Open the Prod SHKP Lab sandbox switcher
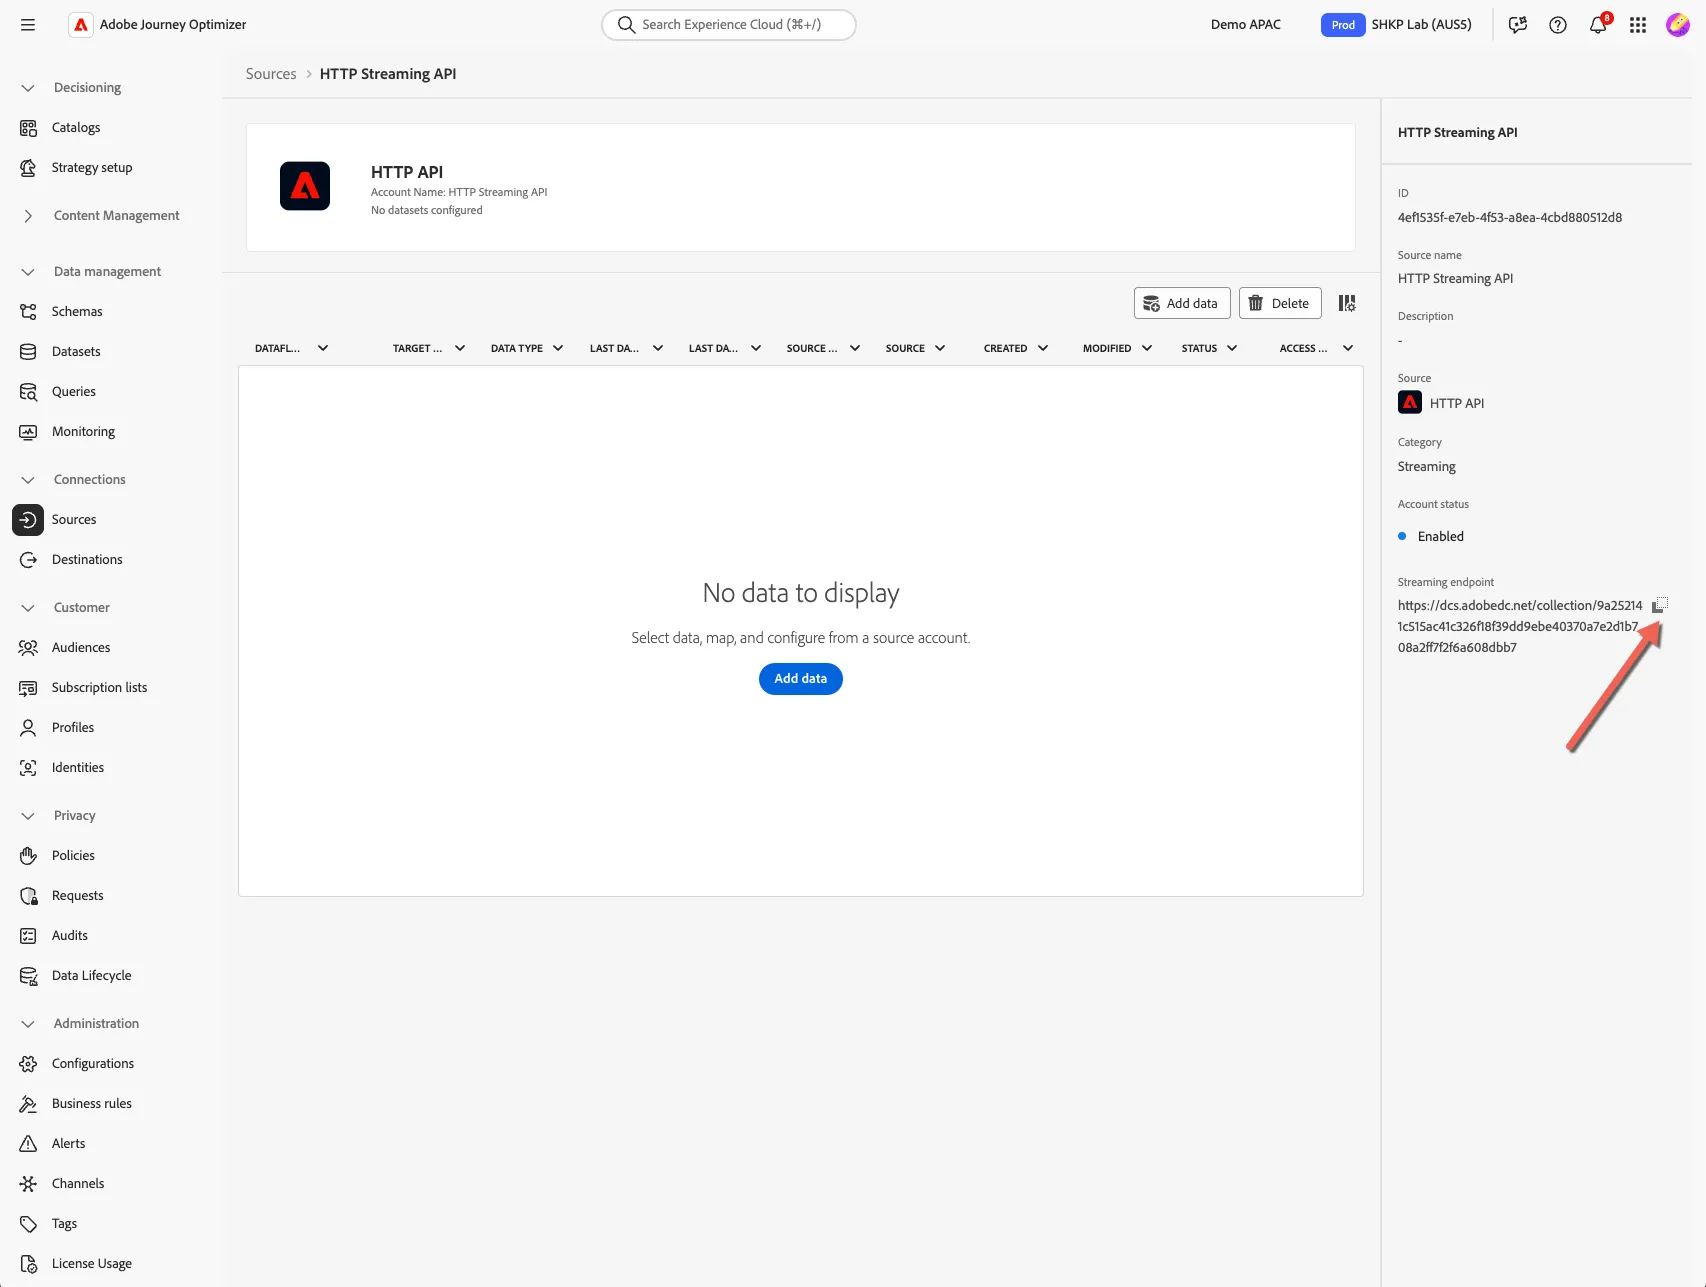The image size is (1706, 1287). (x=1397, y=25)
